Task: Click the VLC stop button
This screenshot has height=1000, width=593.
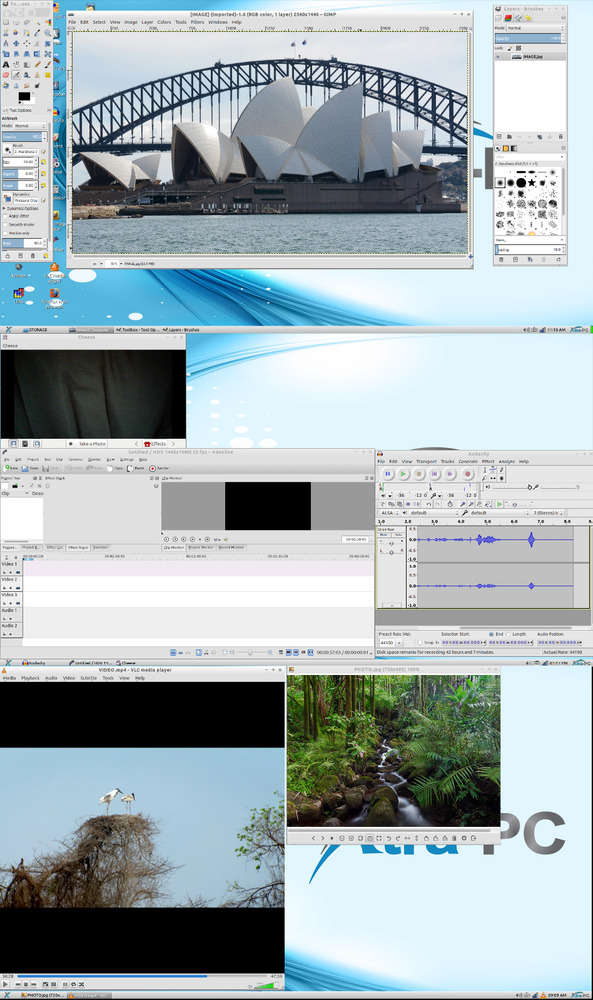Action: click(x=26, y=984)
